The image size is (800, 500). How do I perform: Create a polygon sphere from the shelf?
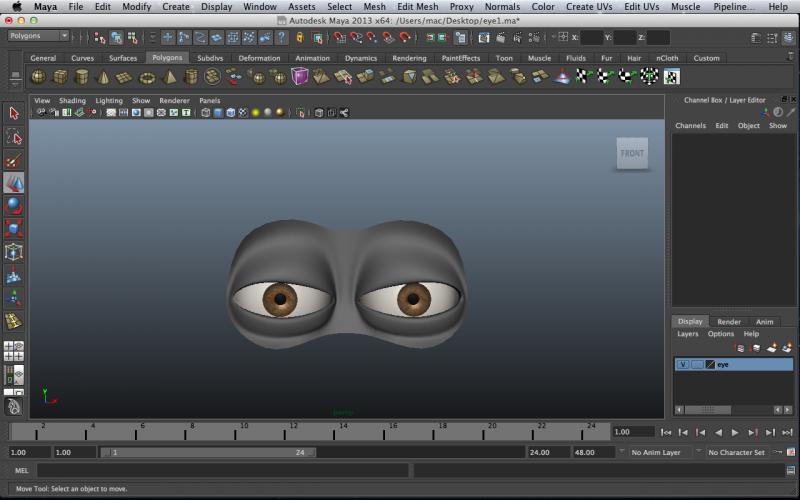coord(38,77)
